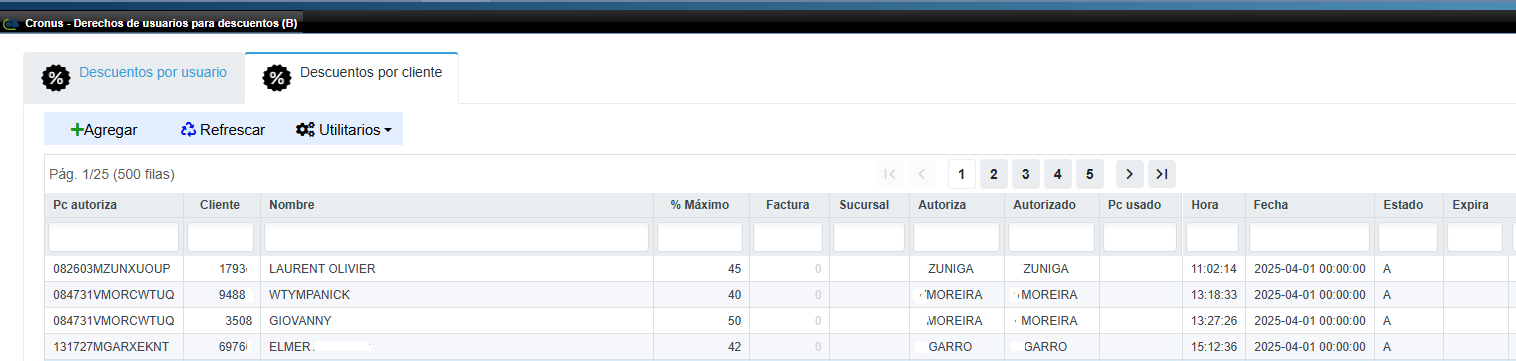Select the GIOVANNY name cell
The width and height of the screenshot is (1516, 361).
[456, 321]
